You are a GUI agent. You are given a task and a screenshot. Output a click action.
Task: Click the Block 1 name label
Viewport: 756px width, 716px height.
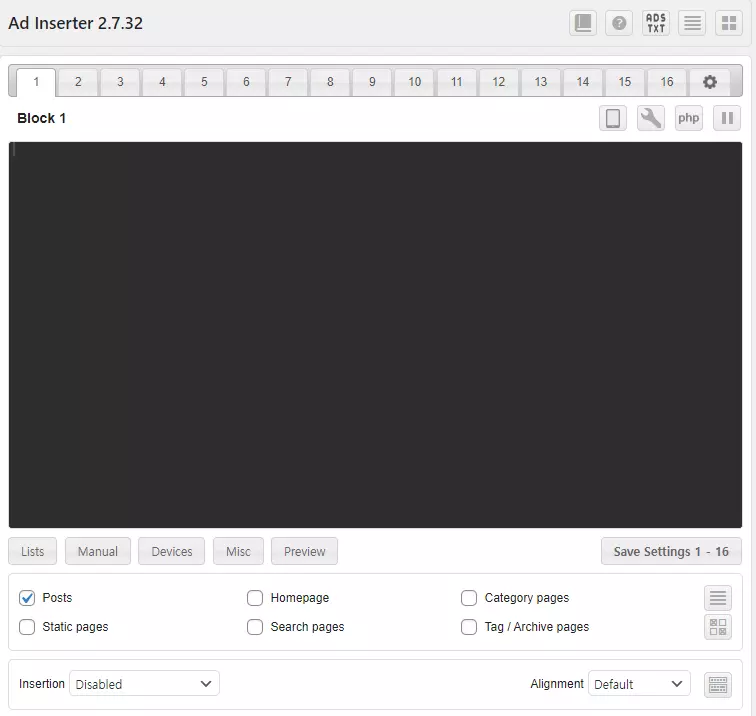click(41, 118)
